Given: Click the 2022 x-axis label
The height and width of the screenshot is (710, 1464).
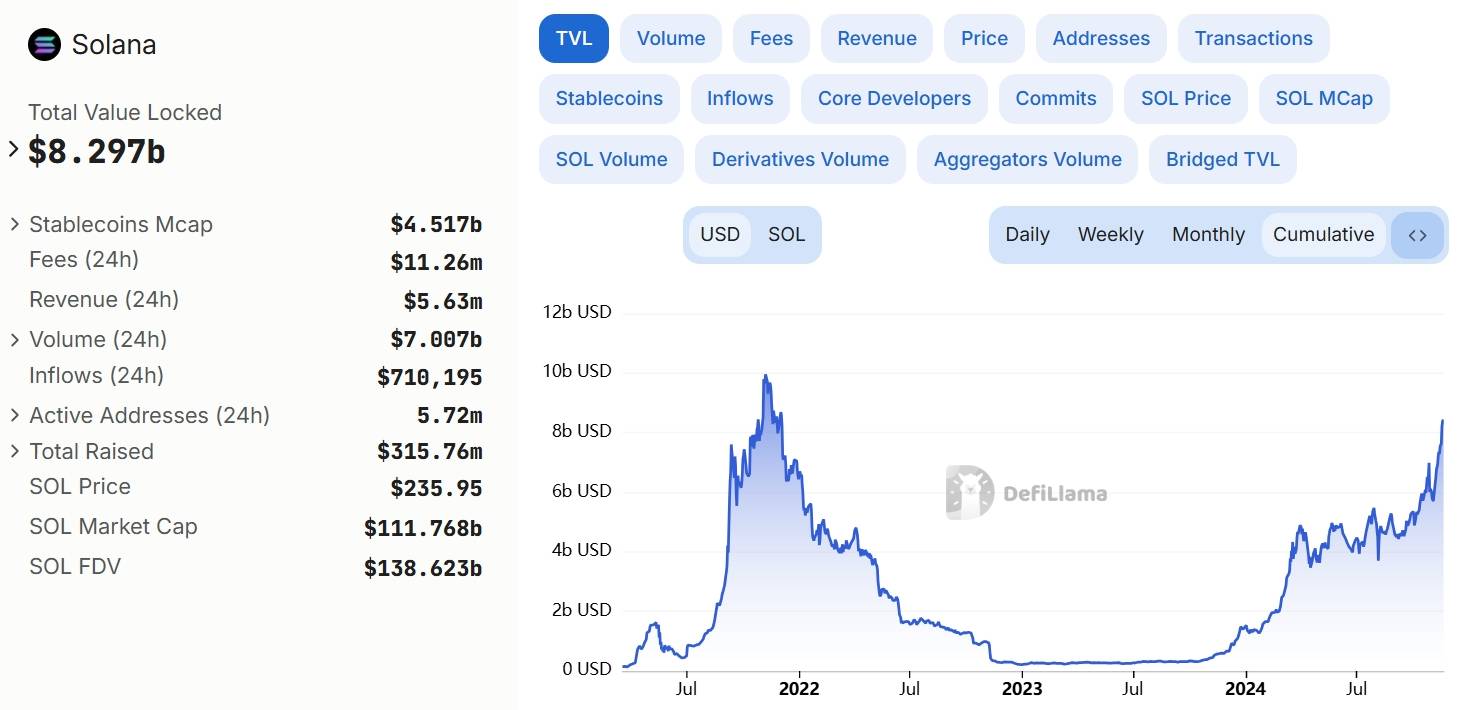Looking at the screenshot, I should click(799, 689).
